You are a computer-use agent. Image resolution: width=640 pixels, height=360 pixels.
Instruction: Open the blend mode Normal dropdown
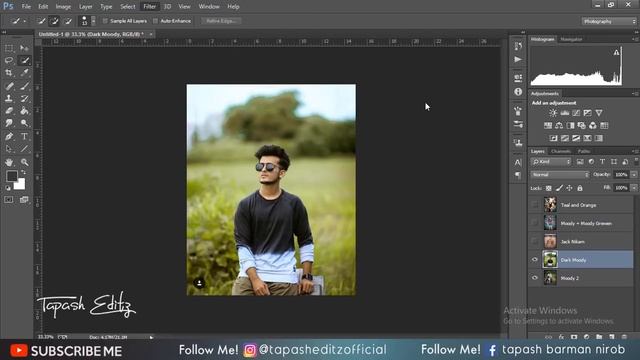(x=560, y=175)
